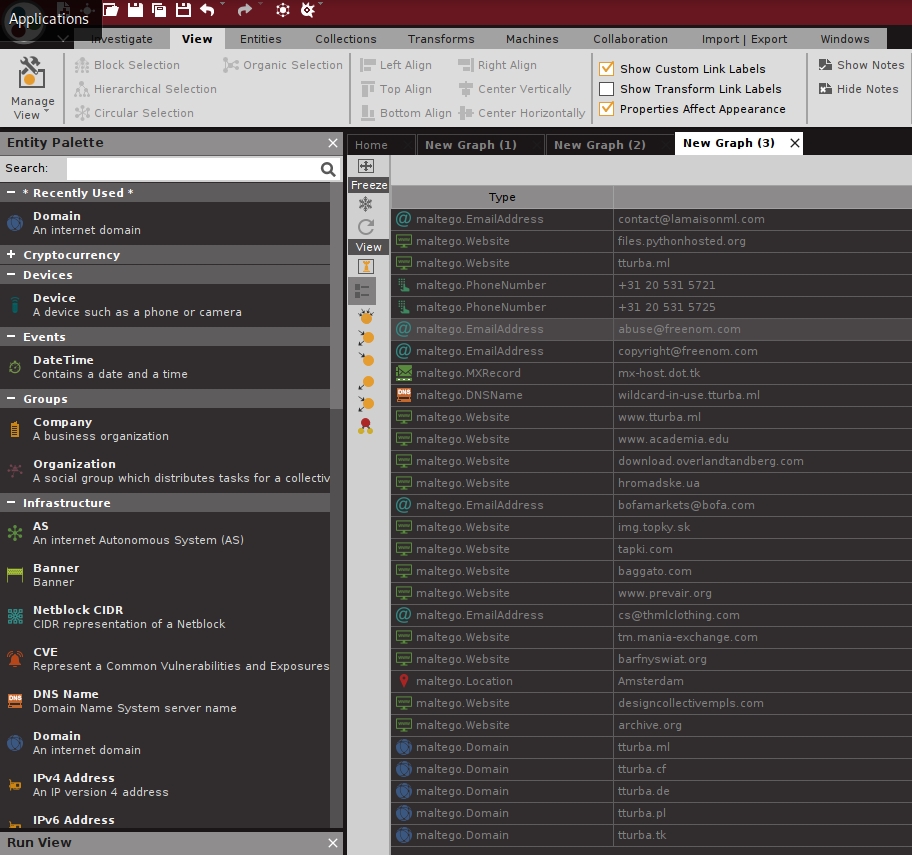Select the Company palette entity

coord(165,429)
